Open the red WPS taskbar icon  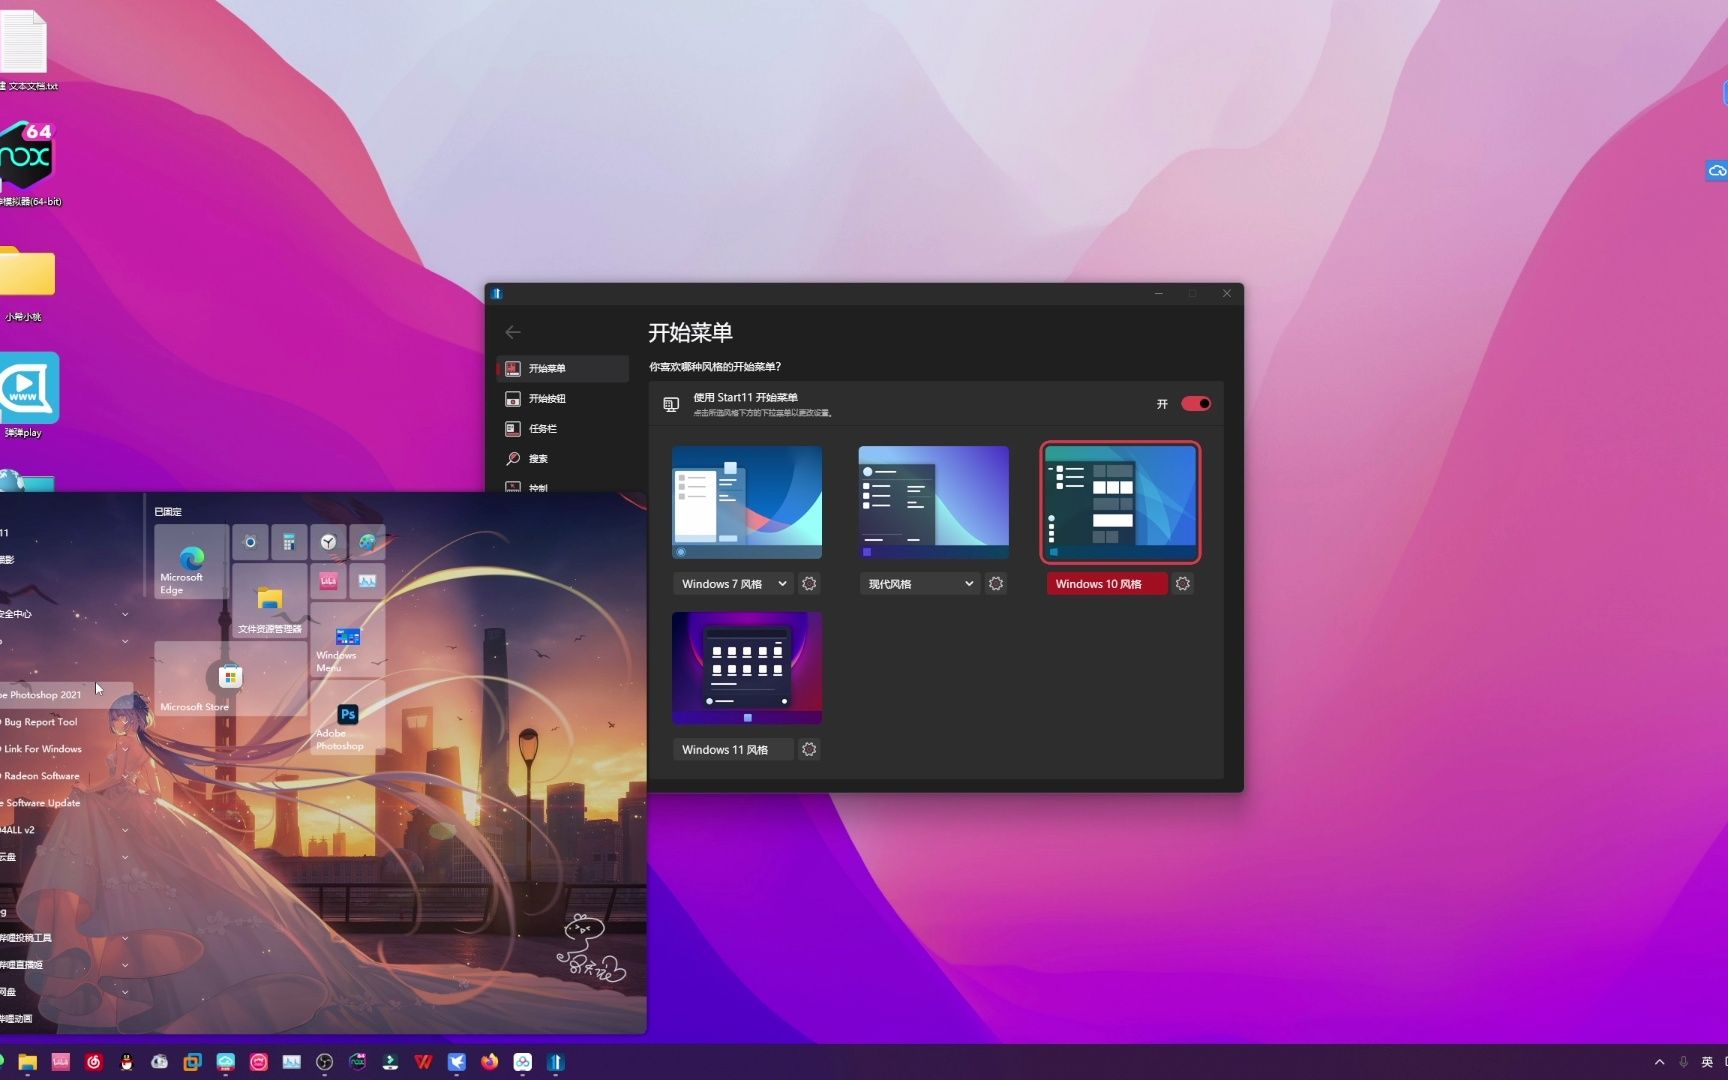423,1062
